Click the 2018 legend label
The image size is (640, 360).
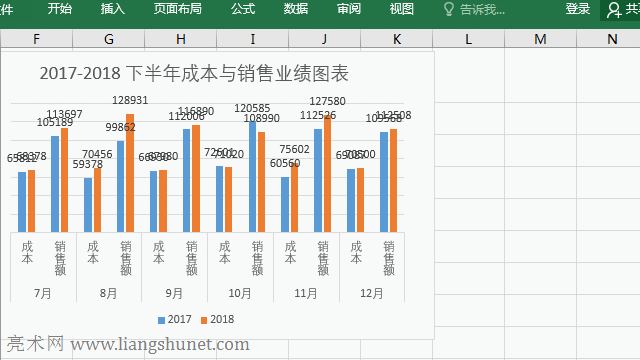coord(222,319)
